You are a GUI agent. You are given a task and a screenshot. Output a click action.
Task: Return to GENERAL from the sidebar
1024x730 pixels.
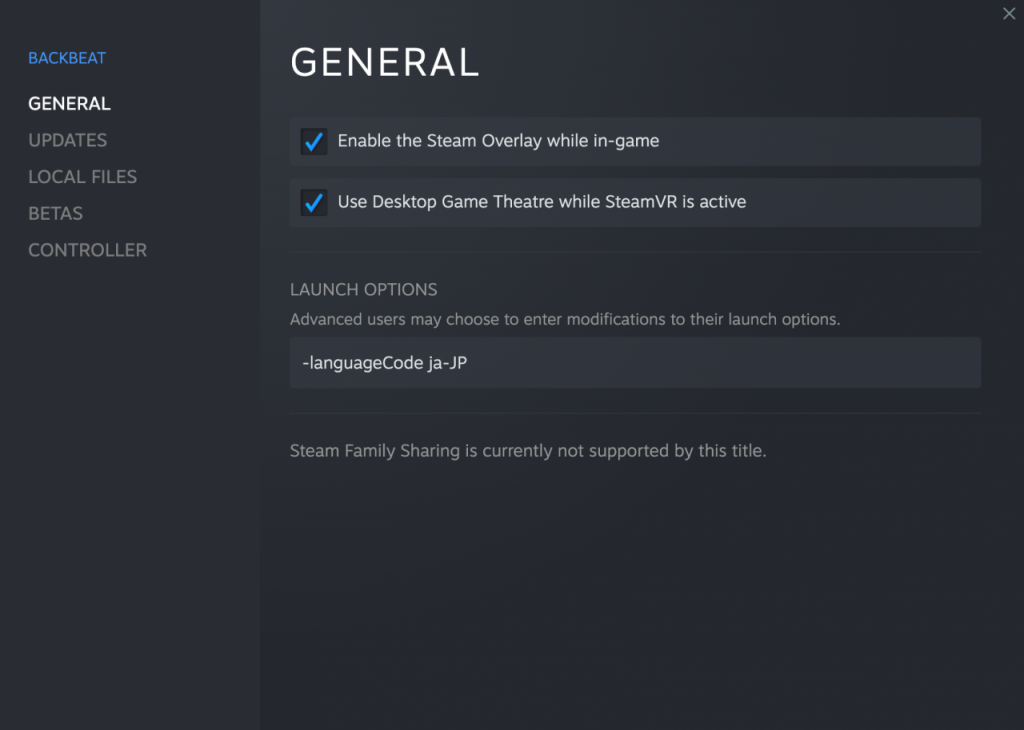click(69, 103)
